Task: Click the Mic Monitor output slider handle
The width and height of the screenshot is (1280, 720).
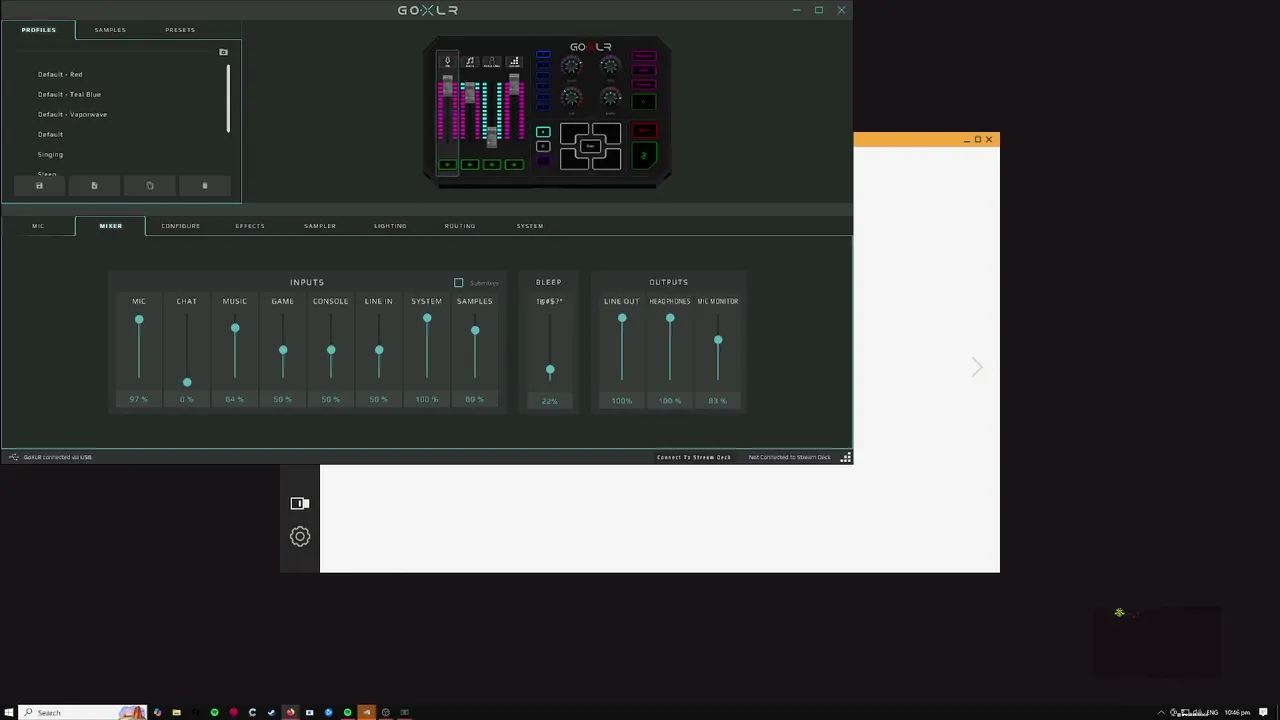Action: pyautogui.click(x=718, y=341)
